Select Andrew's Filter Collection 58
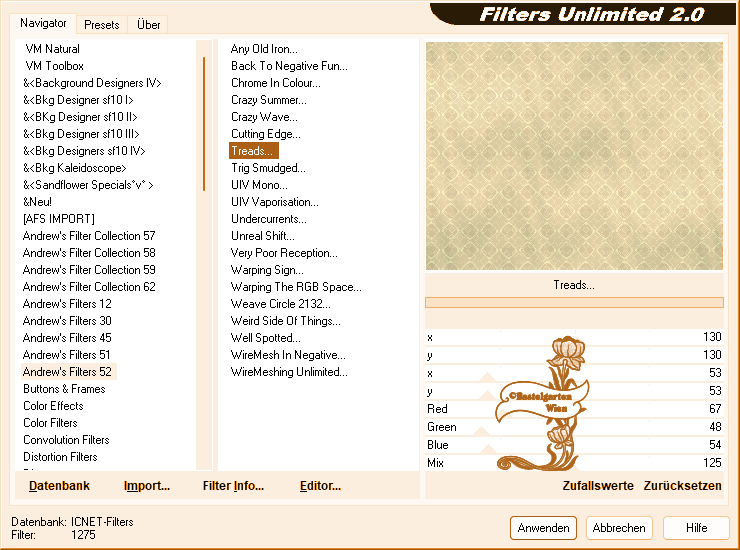This screenshot has height=550, width=740. pos(89,253)
